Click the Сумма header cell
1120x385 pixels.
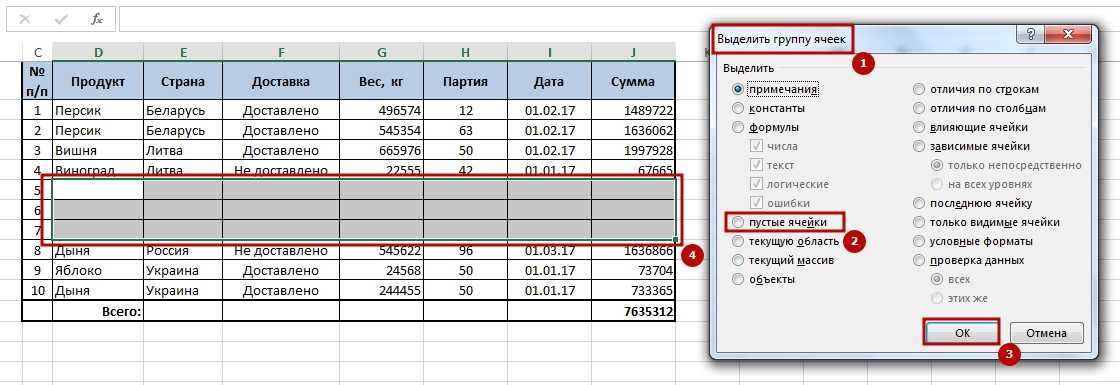(634, 81)
